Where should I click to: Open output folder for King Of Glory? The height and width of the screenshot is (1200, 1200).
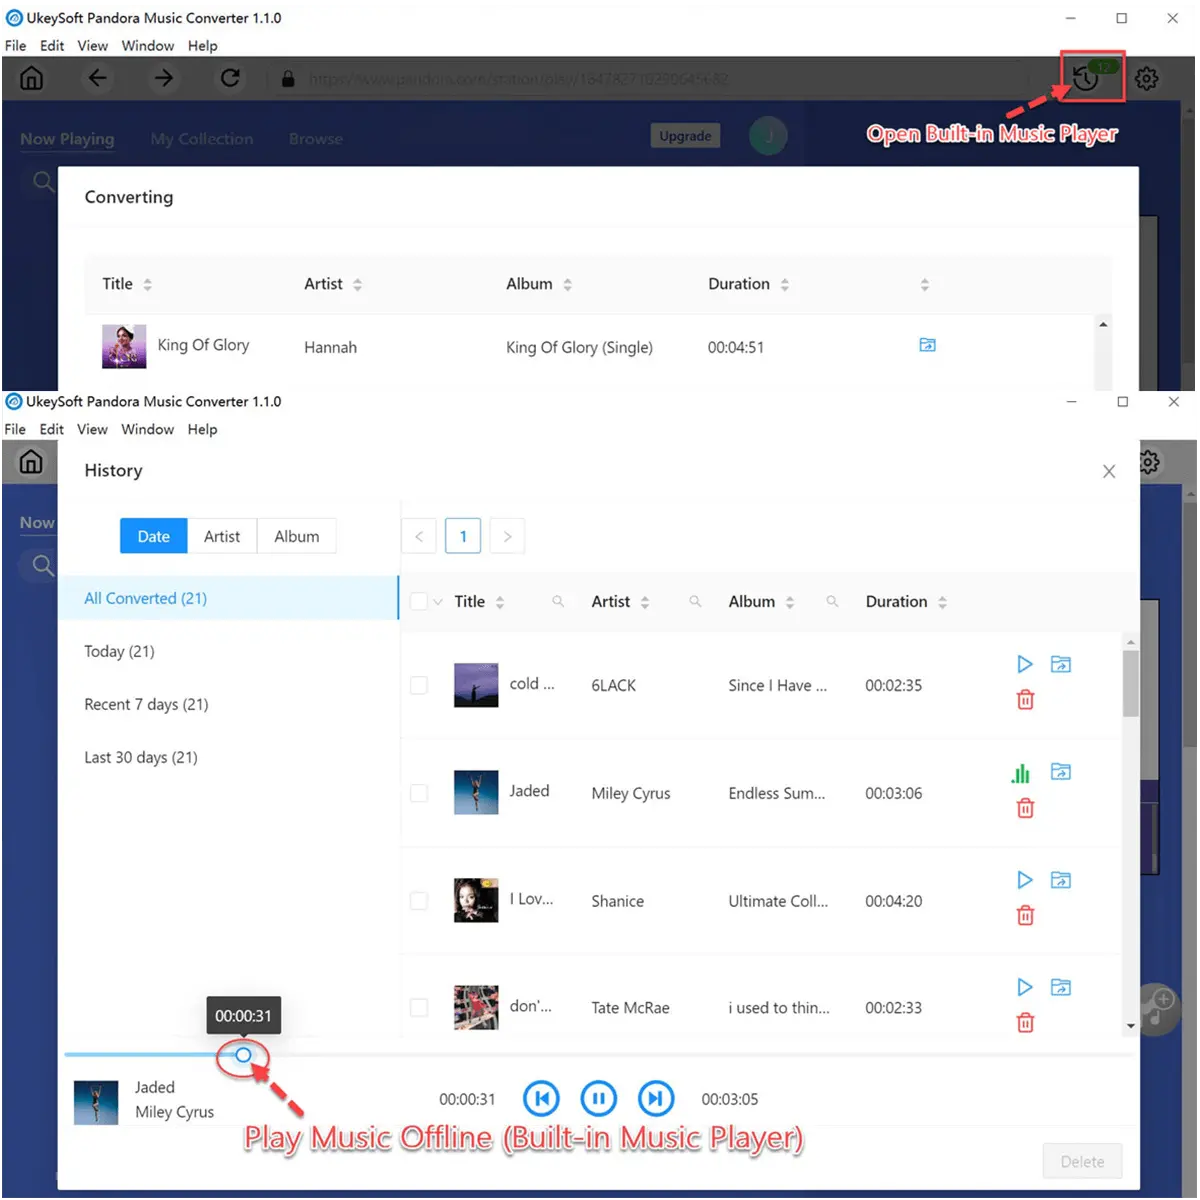[927, 345]
